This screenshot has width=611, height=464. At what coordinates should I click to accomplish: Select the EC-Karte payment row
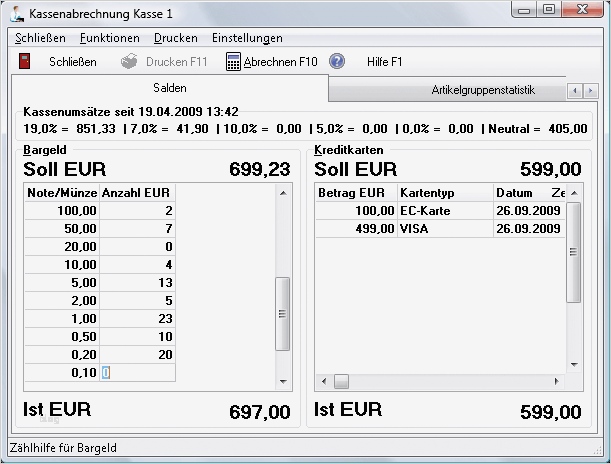tap(440, 211)
